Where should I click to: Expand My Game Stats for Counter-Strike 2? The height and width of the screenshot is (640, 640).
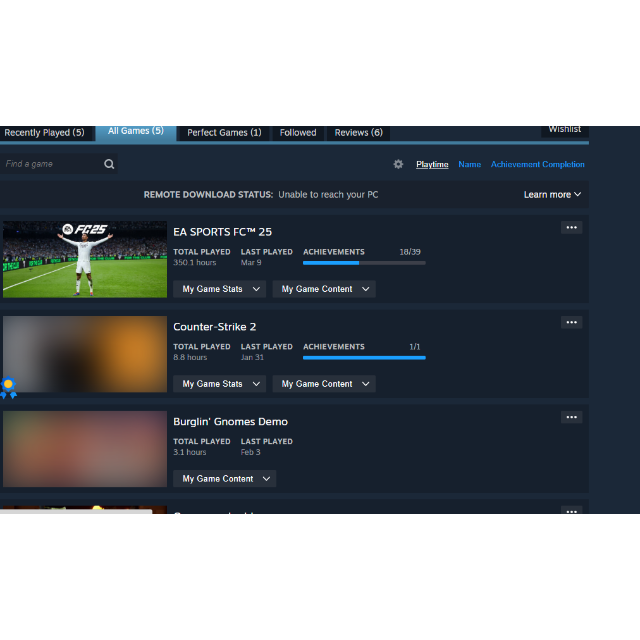pyautogui.click(x=220, y=384)
